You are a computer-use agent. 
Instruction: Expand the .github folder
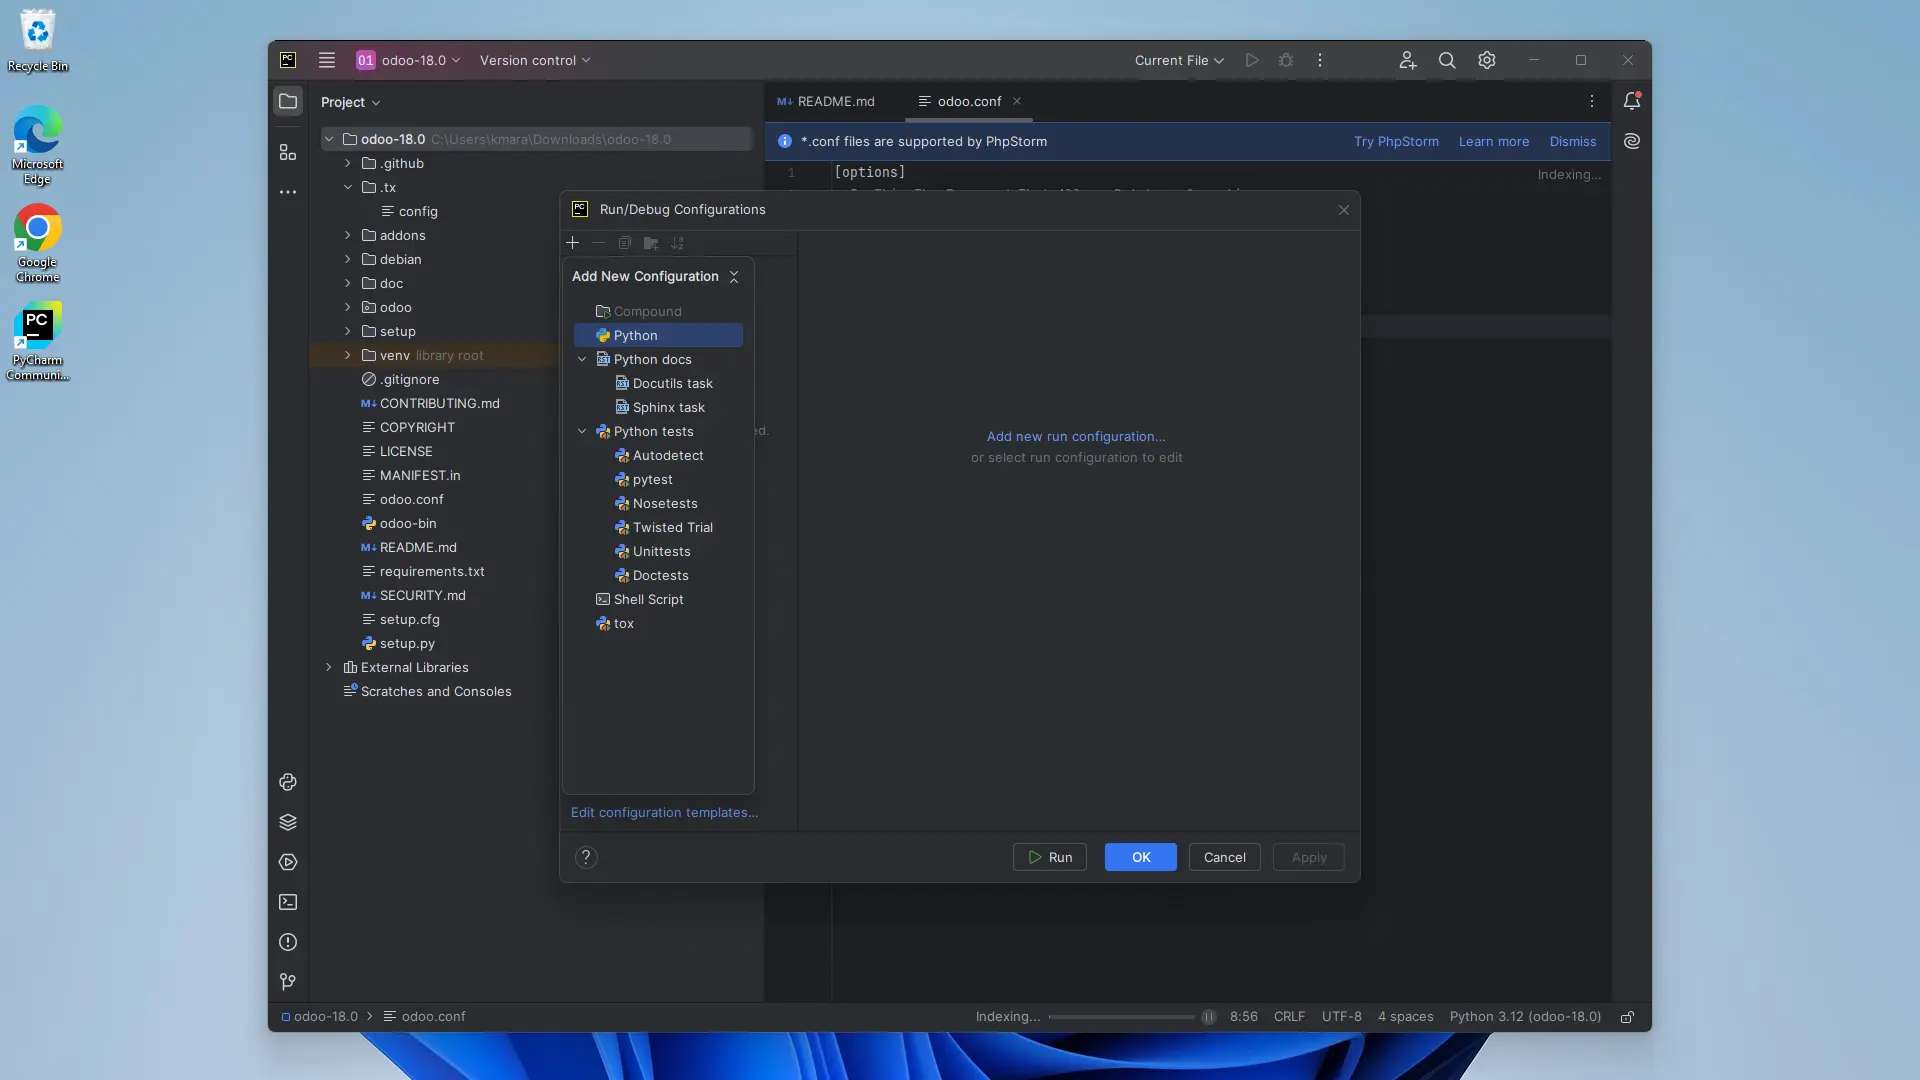(348, 163)
